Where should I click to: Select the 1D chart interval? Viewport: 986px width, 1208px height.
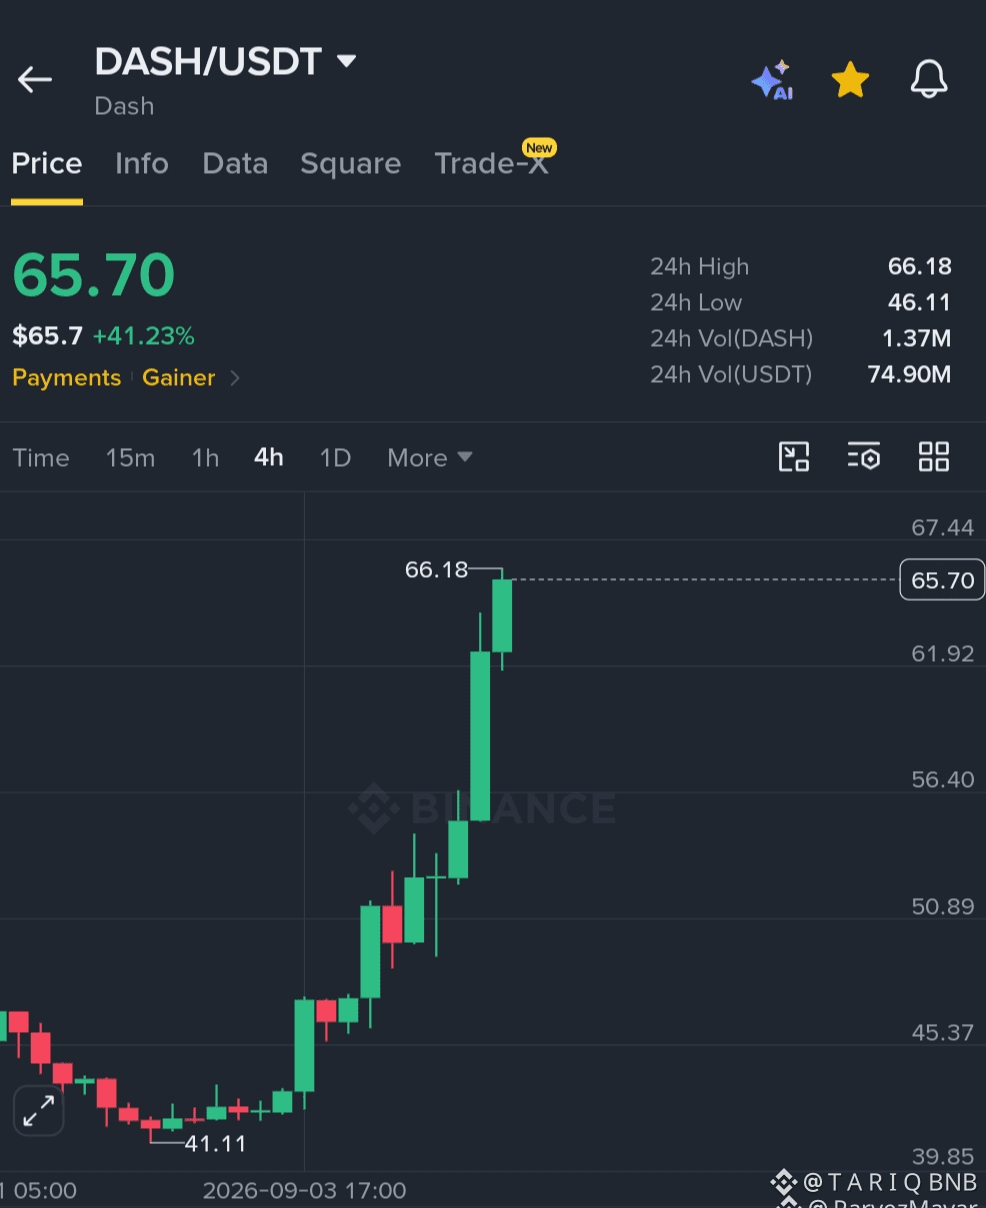335,458
